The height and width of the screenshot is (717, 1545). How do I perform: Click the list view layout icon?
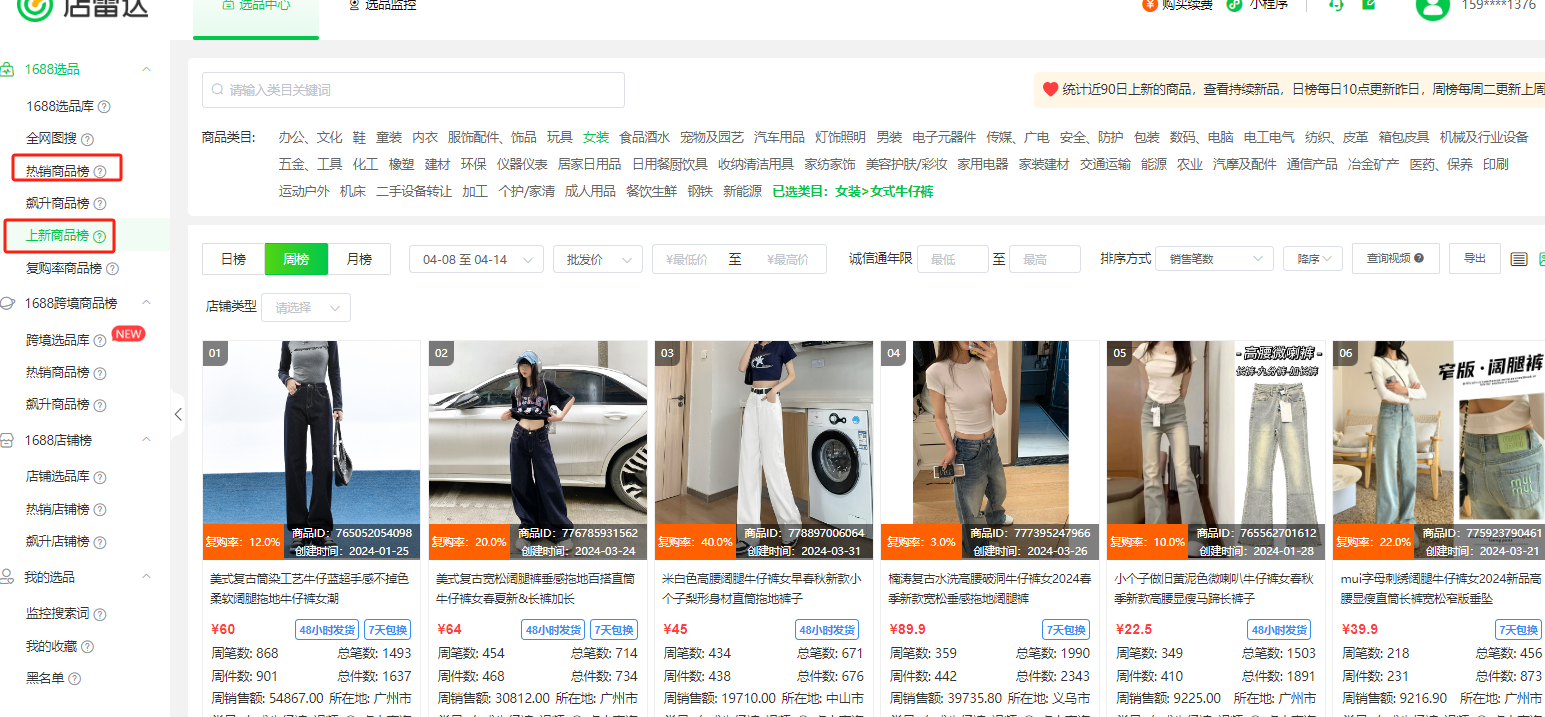(x=1518, y=259)
